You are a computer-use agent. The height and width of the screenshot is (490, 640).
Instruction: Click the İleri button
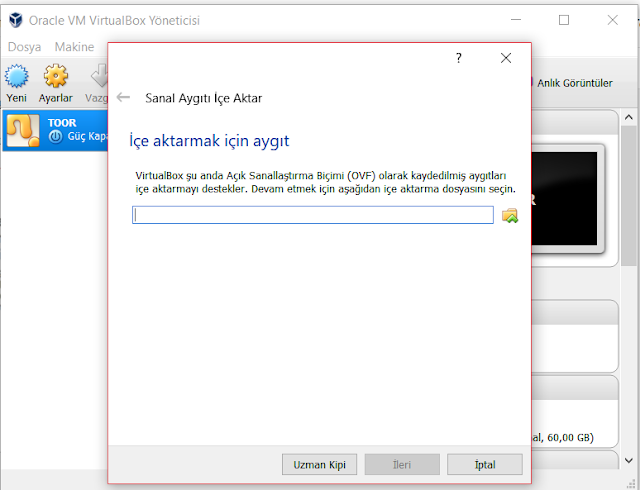[x=402, y=464]
